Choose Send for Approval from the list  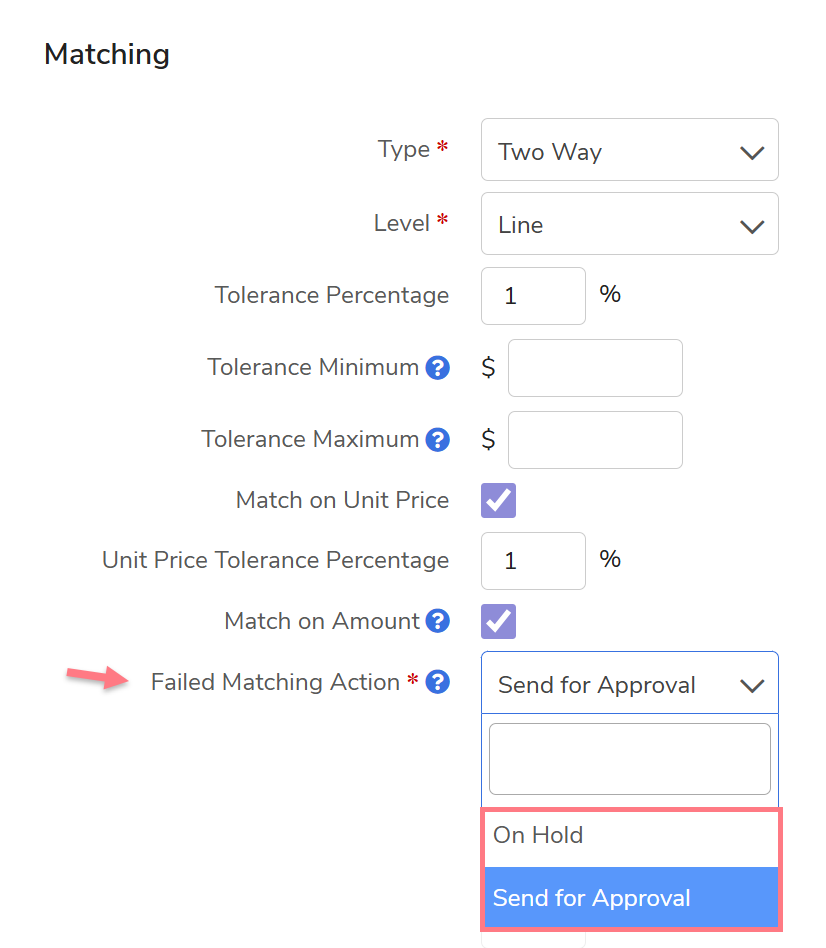pyautogui.click(x=630, y=898)
